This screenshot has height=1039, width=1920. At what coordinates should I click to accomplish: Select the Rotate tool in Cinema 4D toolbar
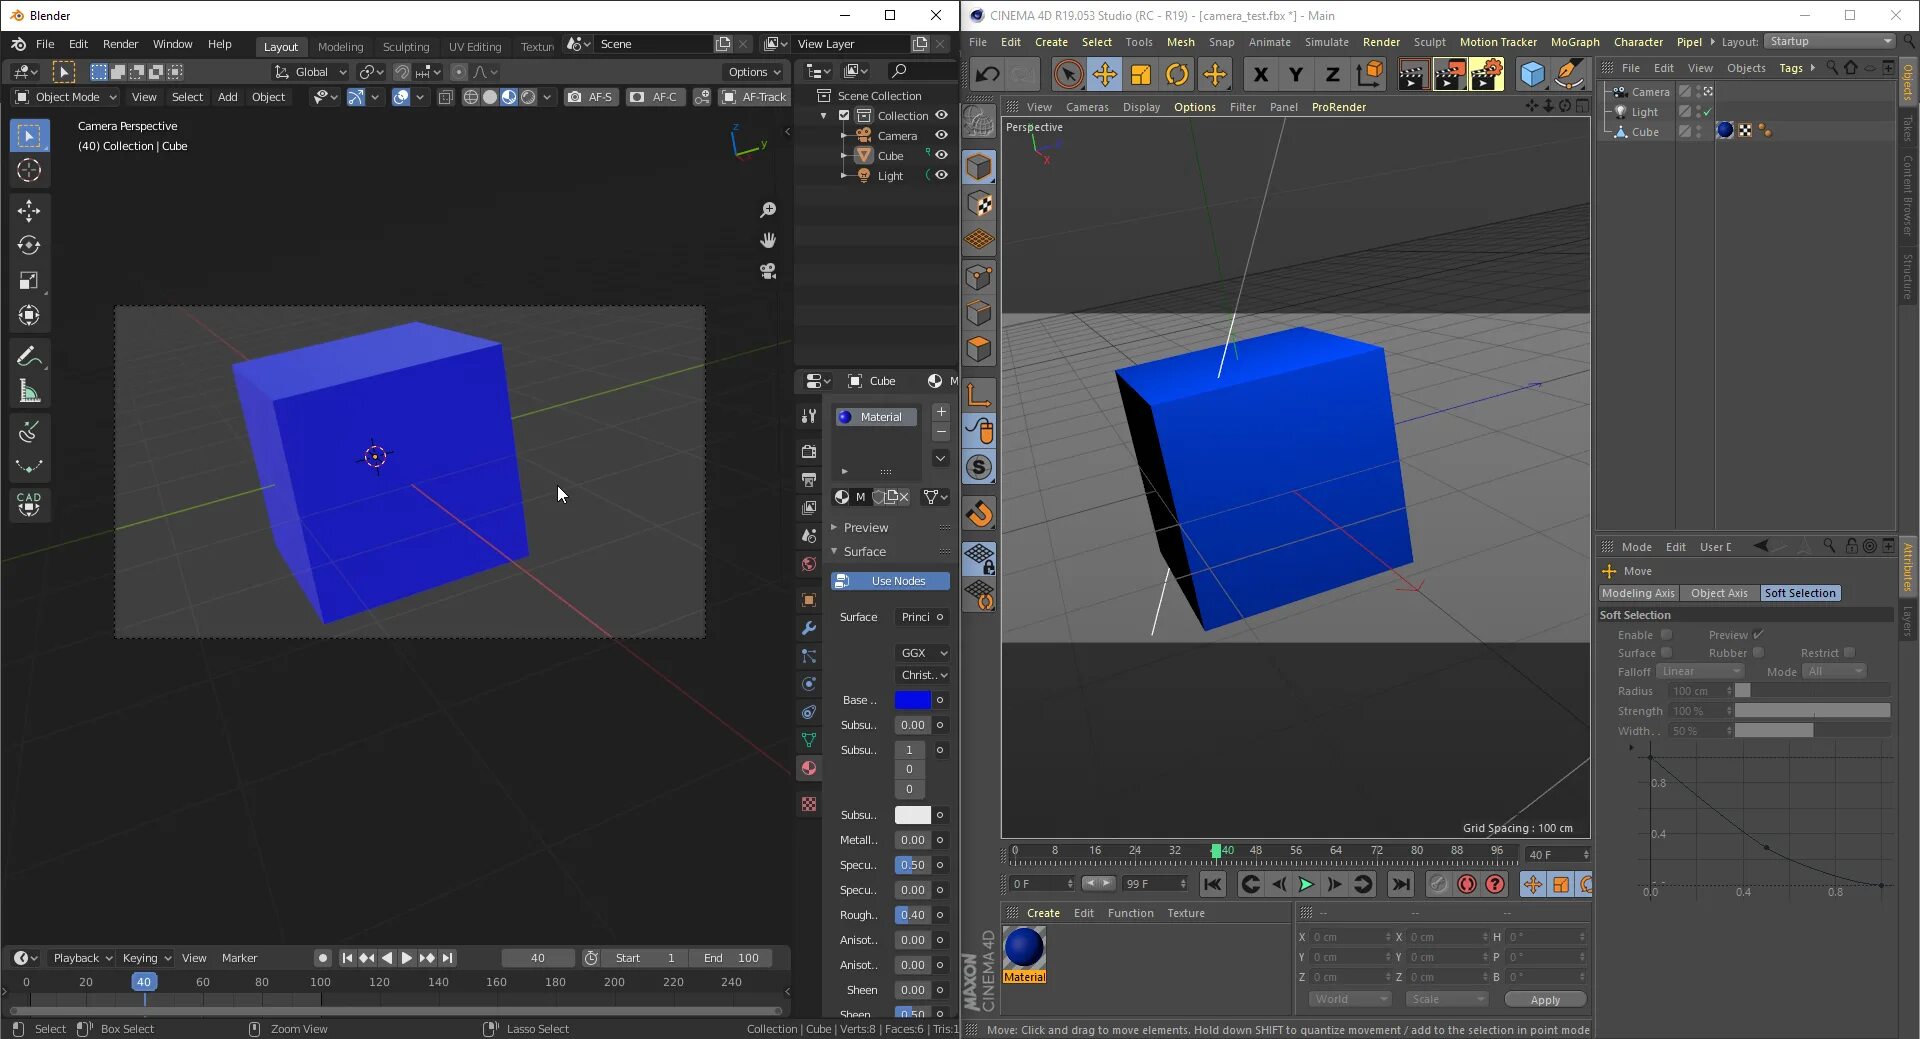1177,74
